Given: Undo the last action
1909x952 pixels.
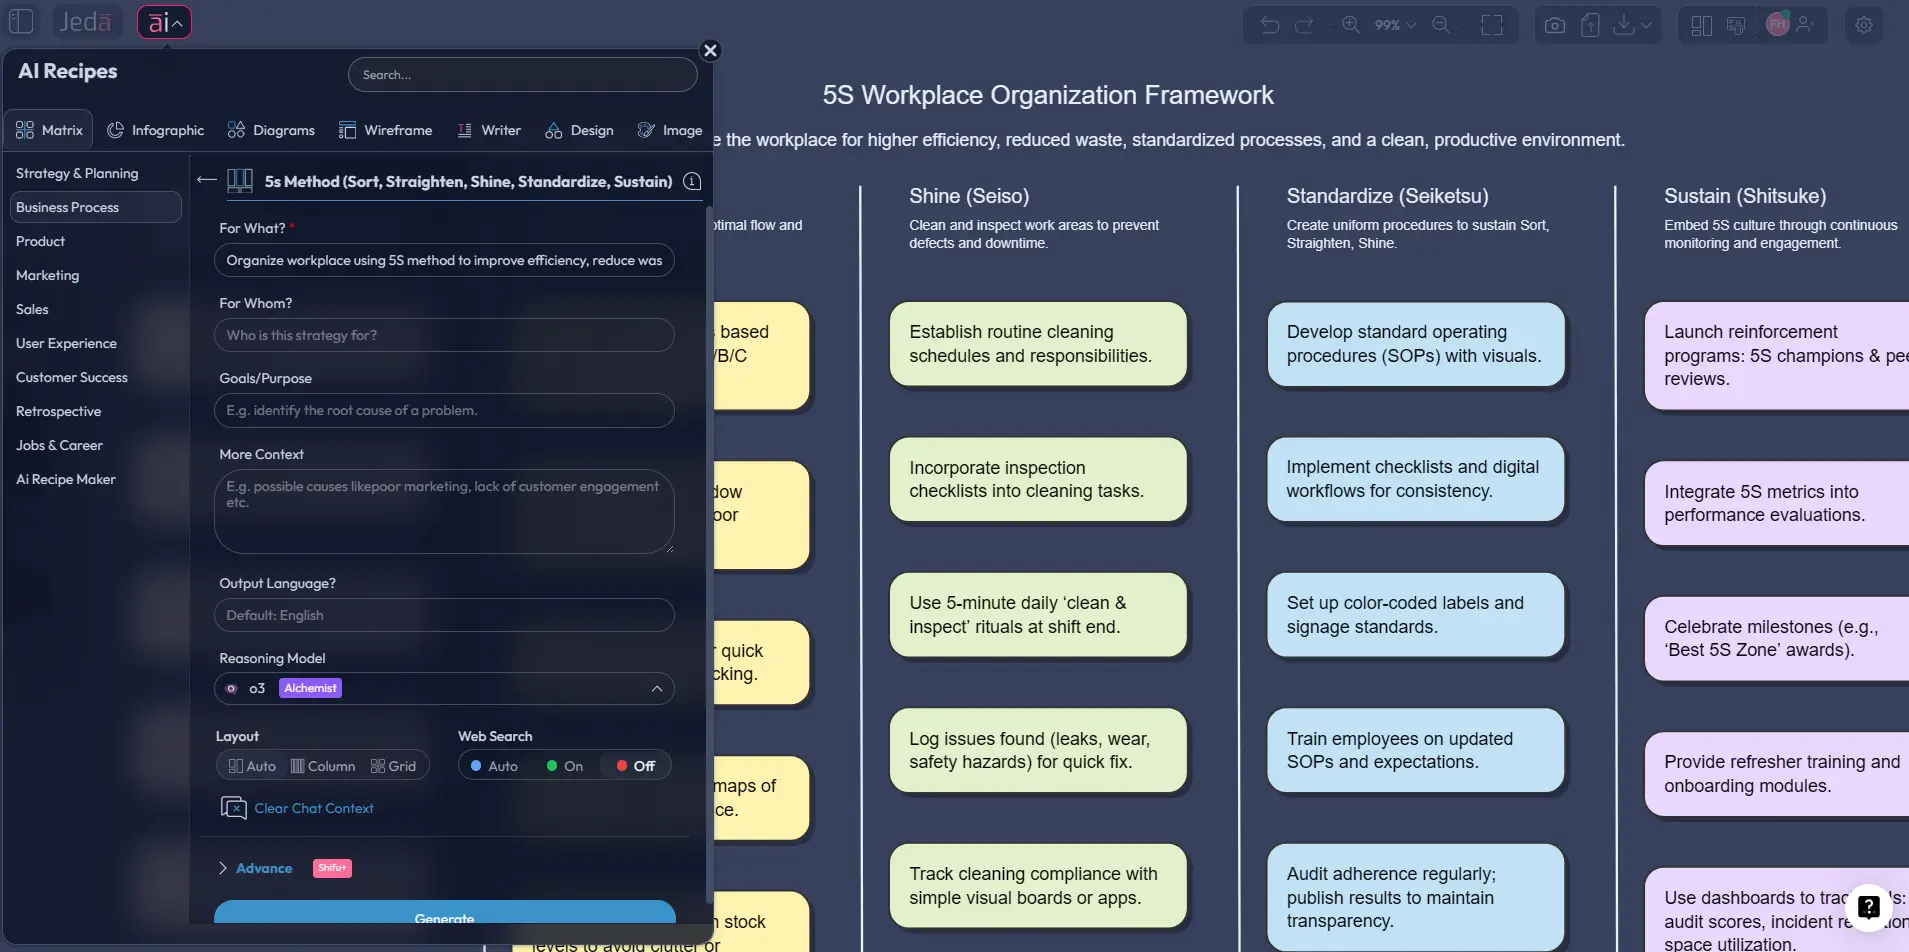Looking at the screenshot, I should (x=1270, y=25).
